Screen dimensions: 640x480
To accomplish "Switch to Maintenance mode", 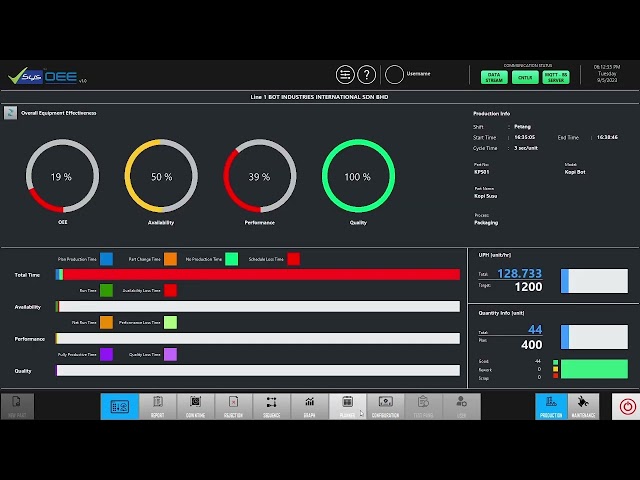I will [583, 407].
